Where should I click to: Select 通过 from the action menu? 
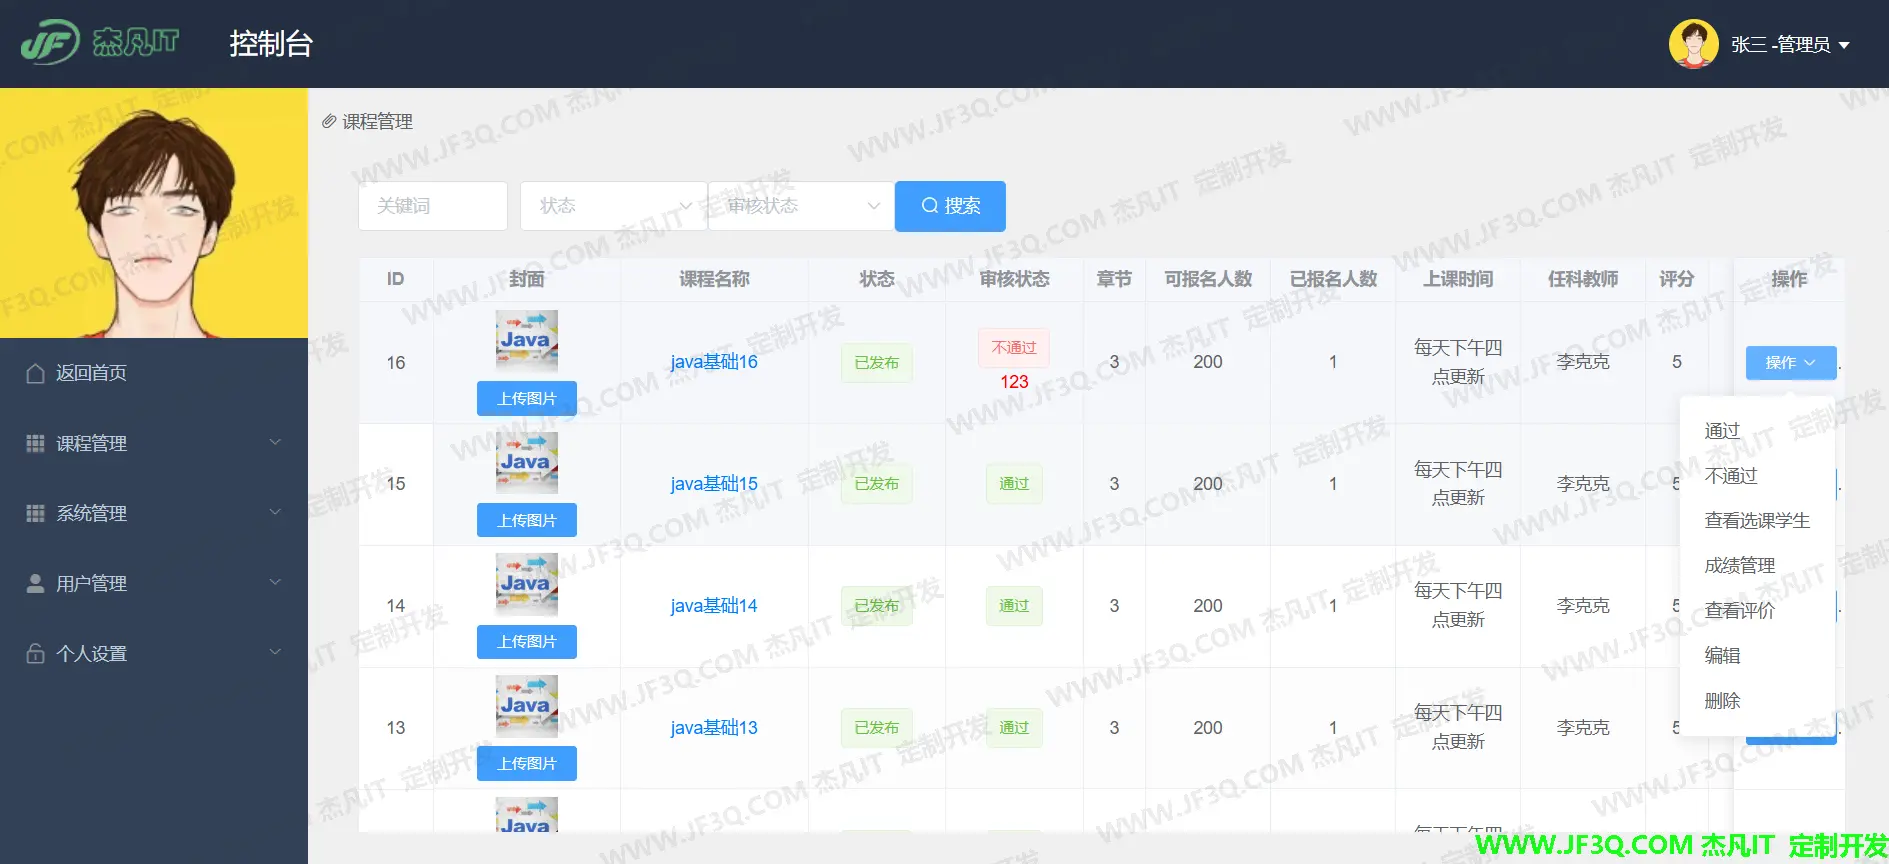click(1722, 431)
